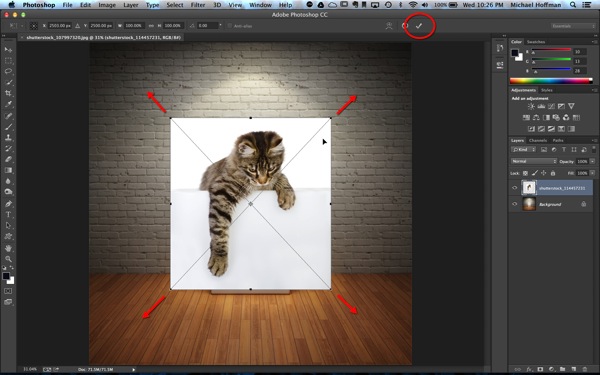Open the Kind filter dropdown

click(522, 150)
